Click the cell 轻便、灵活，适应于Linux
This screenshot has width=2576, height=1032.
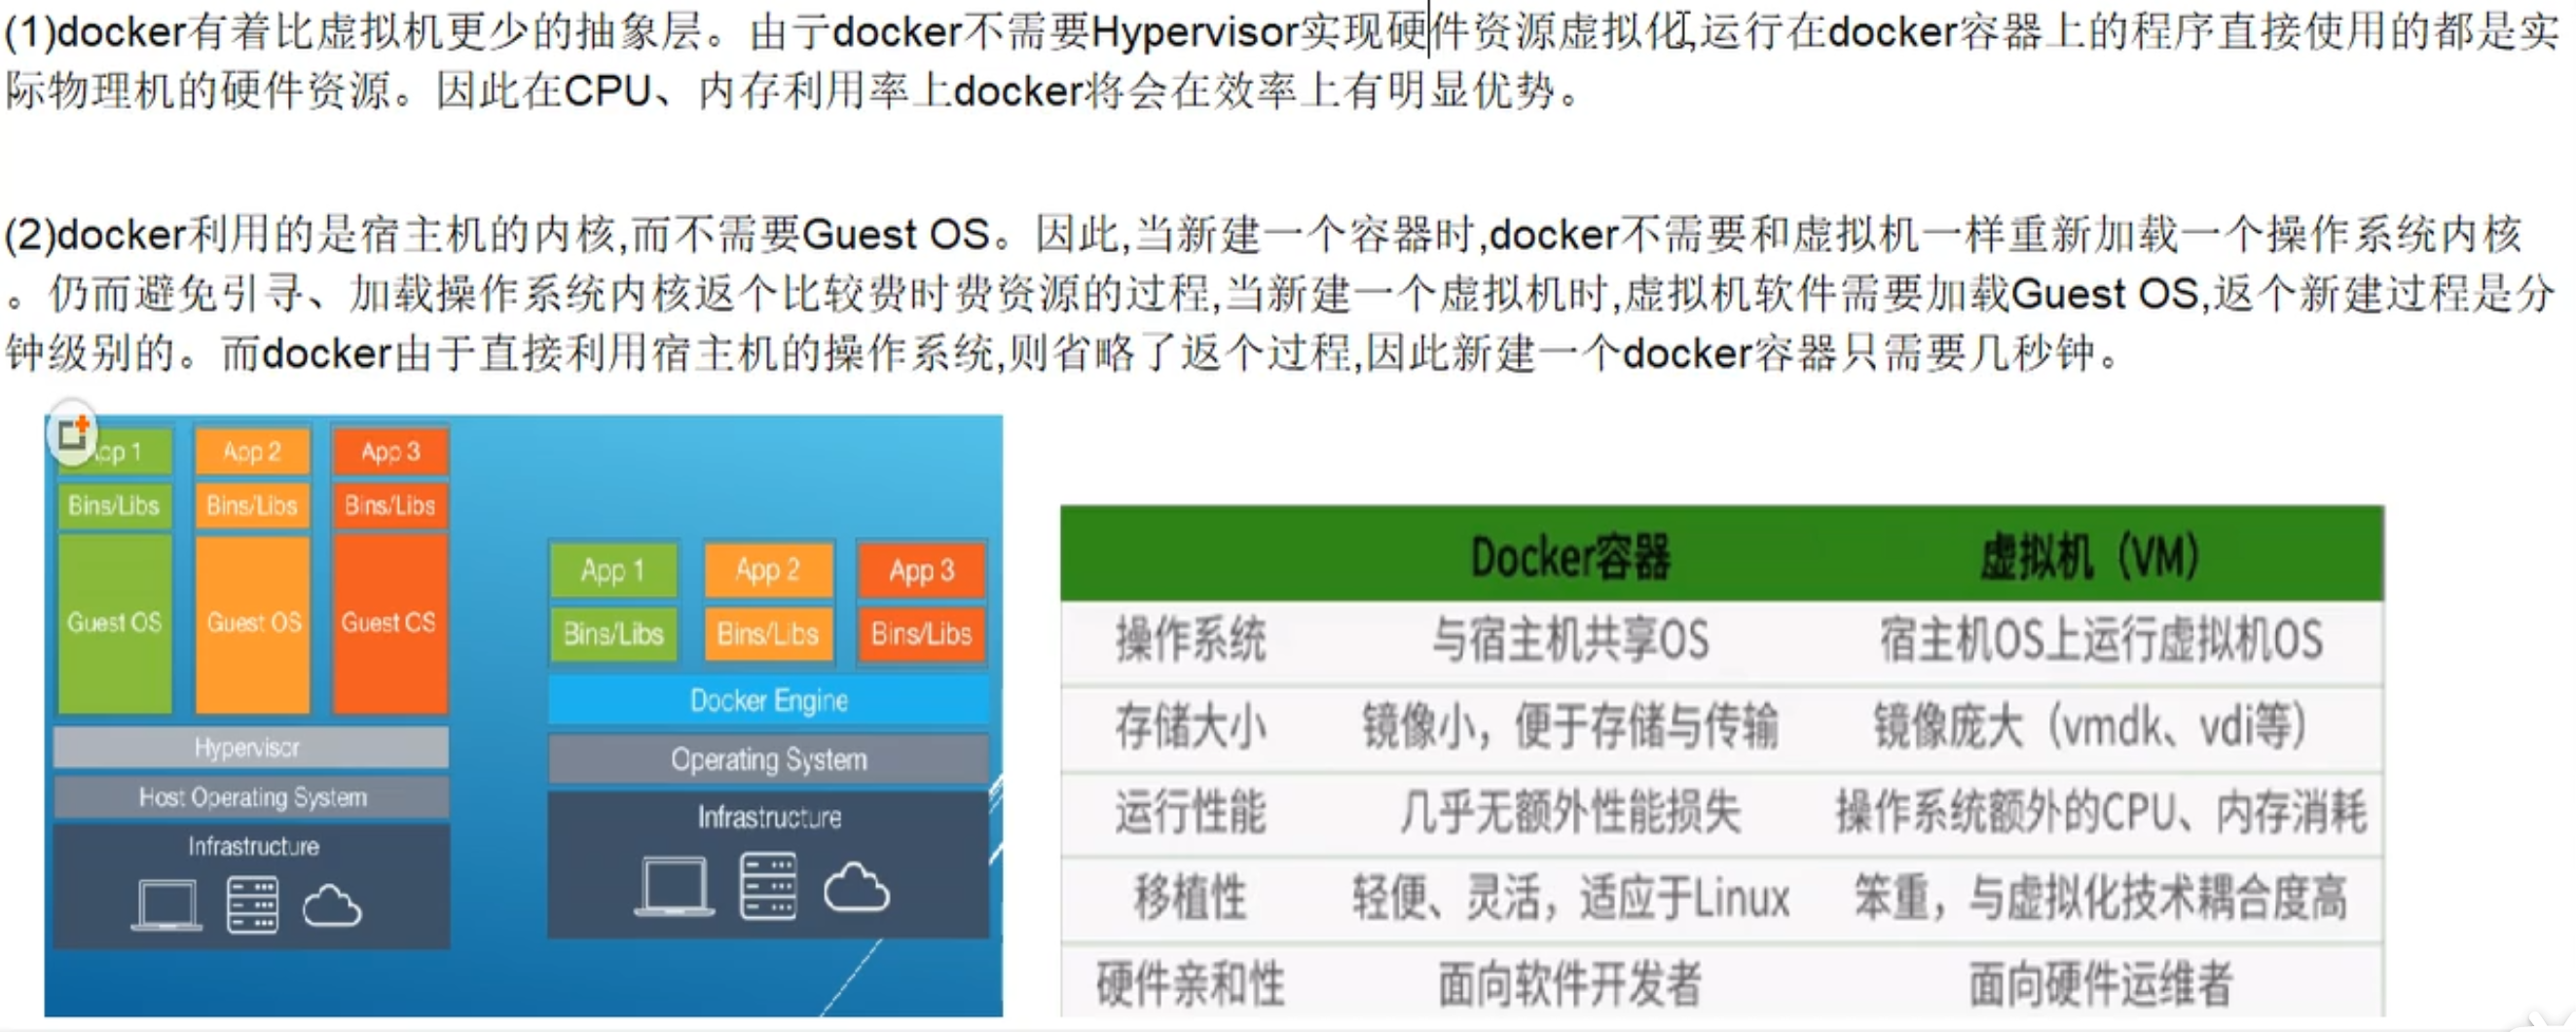1570,897
